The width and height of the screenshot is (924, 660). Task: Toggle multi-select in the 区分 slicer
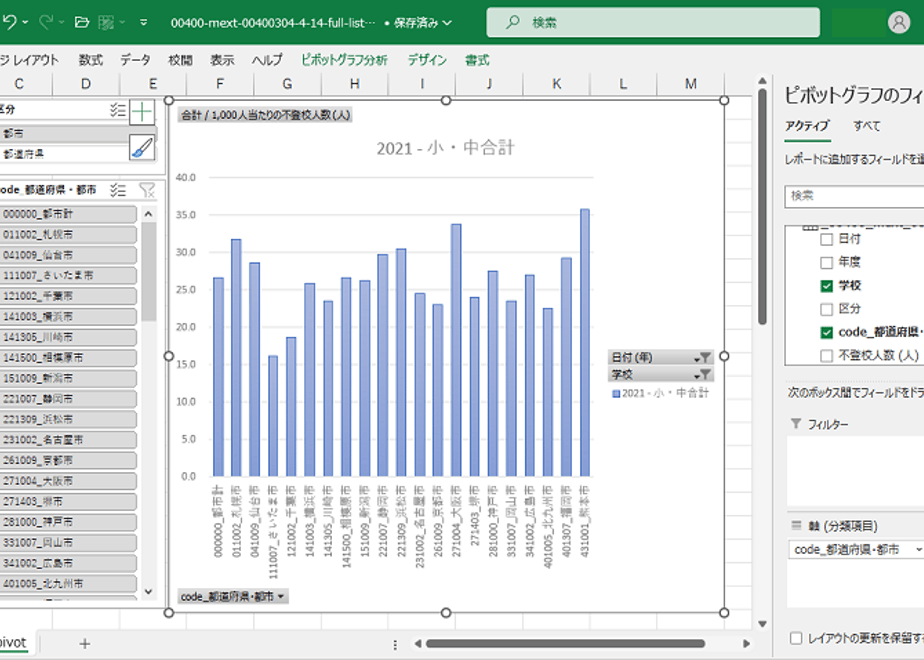[118, 110]
